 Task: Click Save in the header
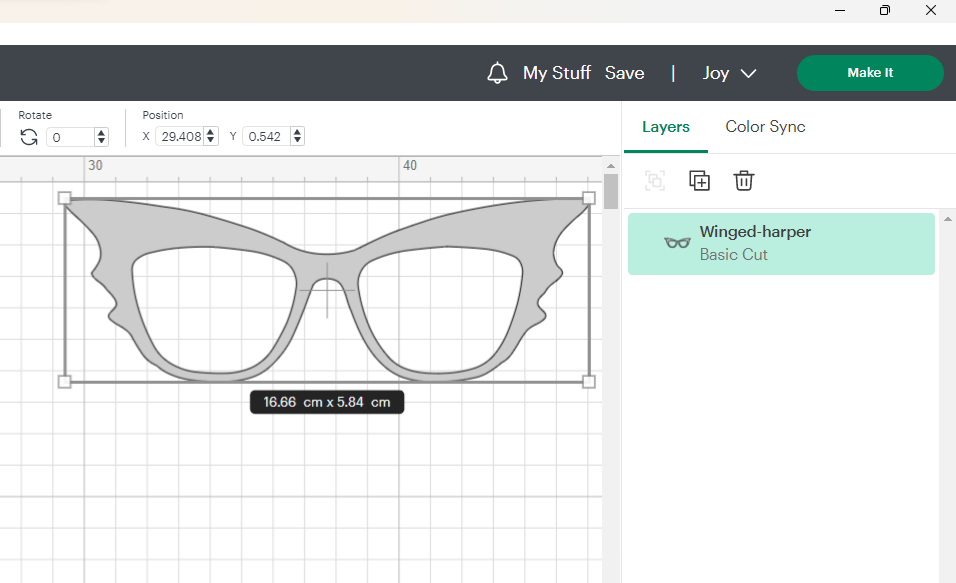[x=624, y=73]
